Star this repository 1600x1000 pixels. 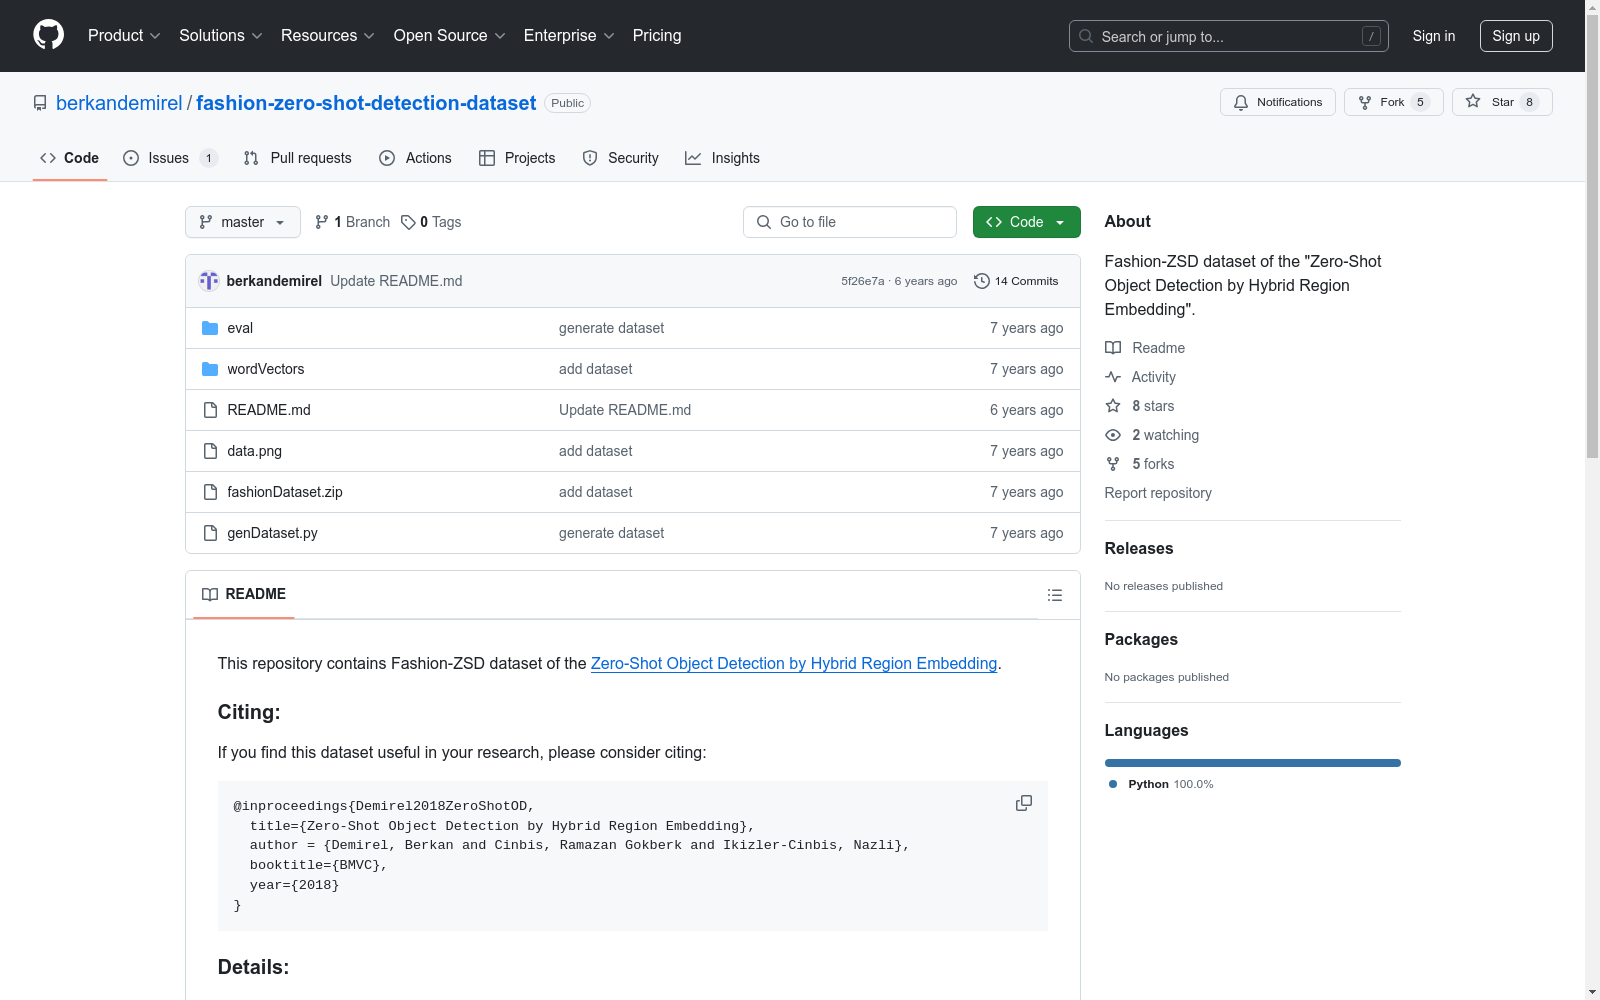coord(1502,102)
